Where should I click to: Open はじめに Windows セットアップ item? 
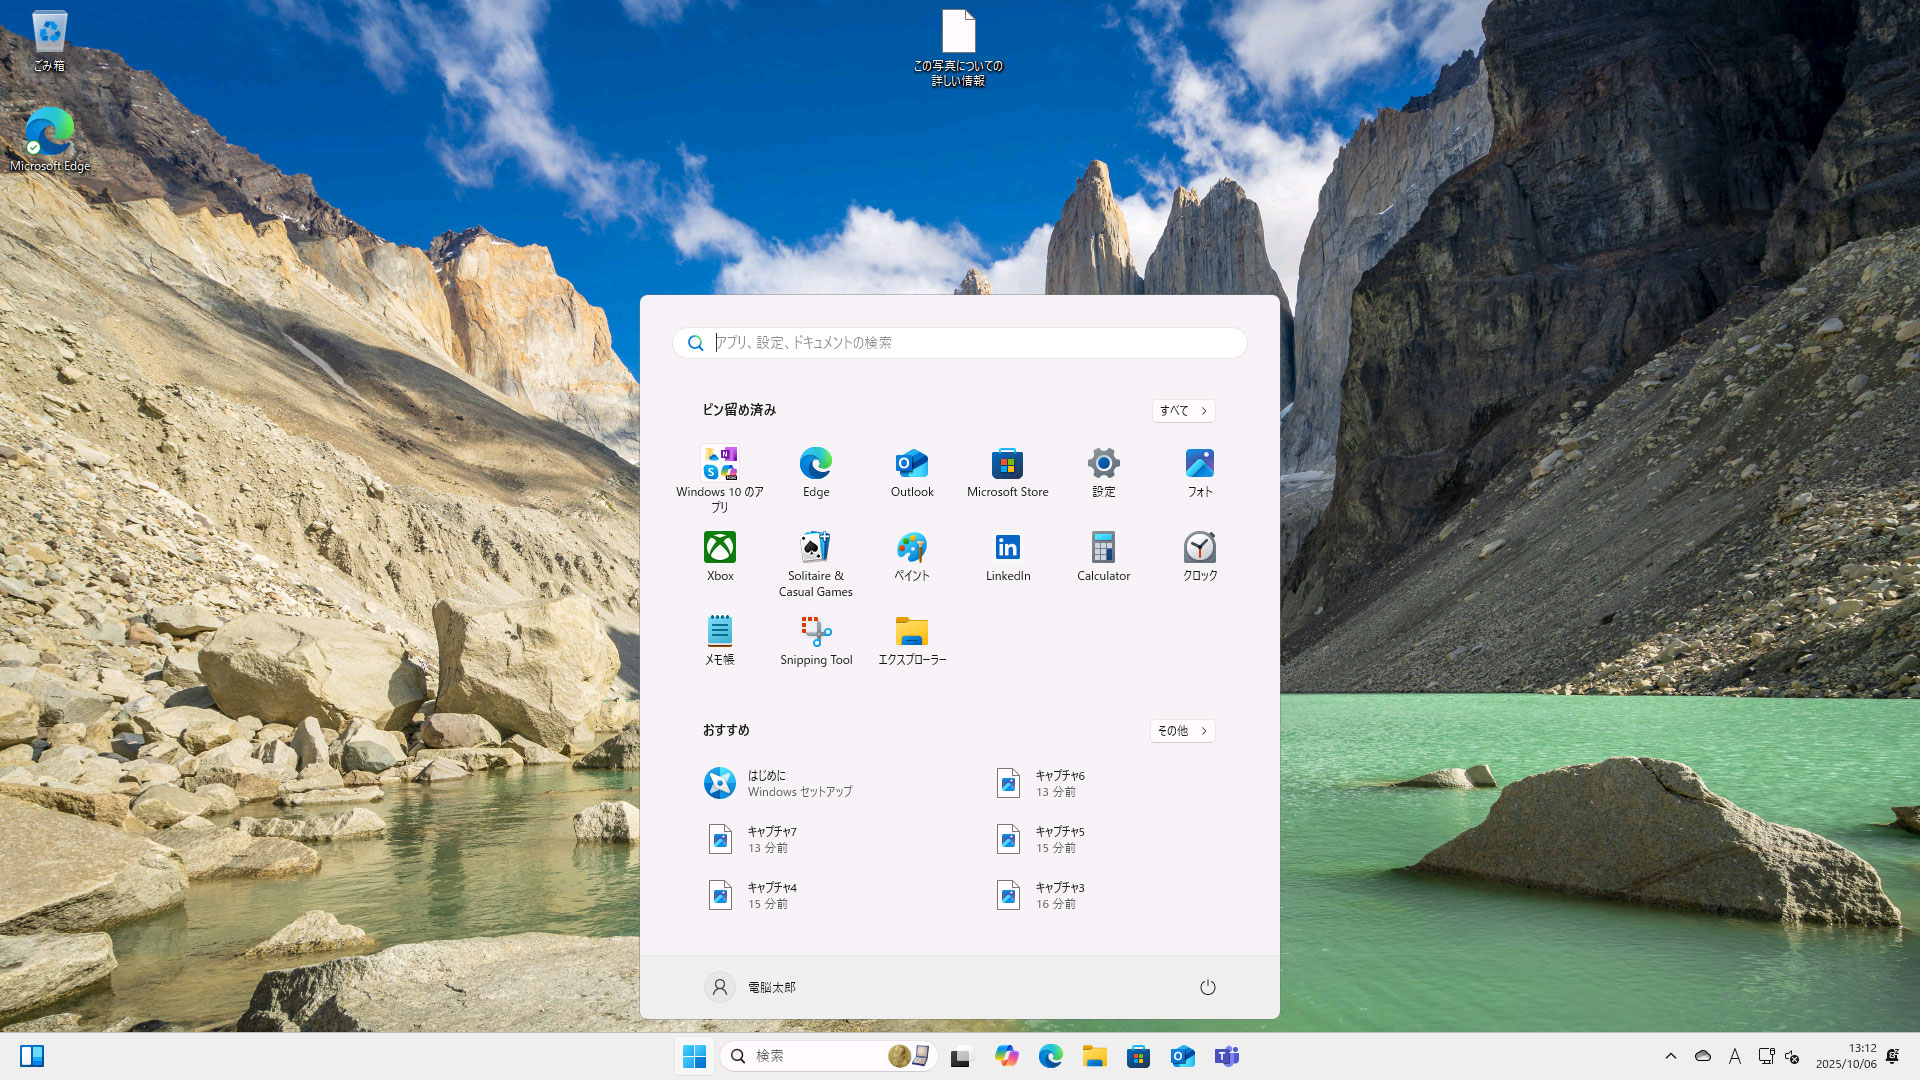798,783
